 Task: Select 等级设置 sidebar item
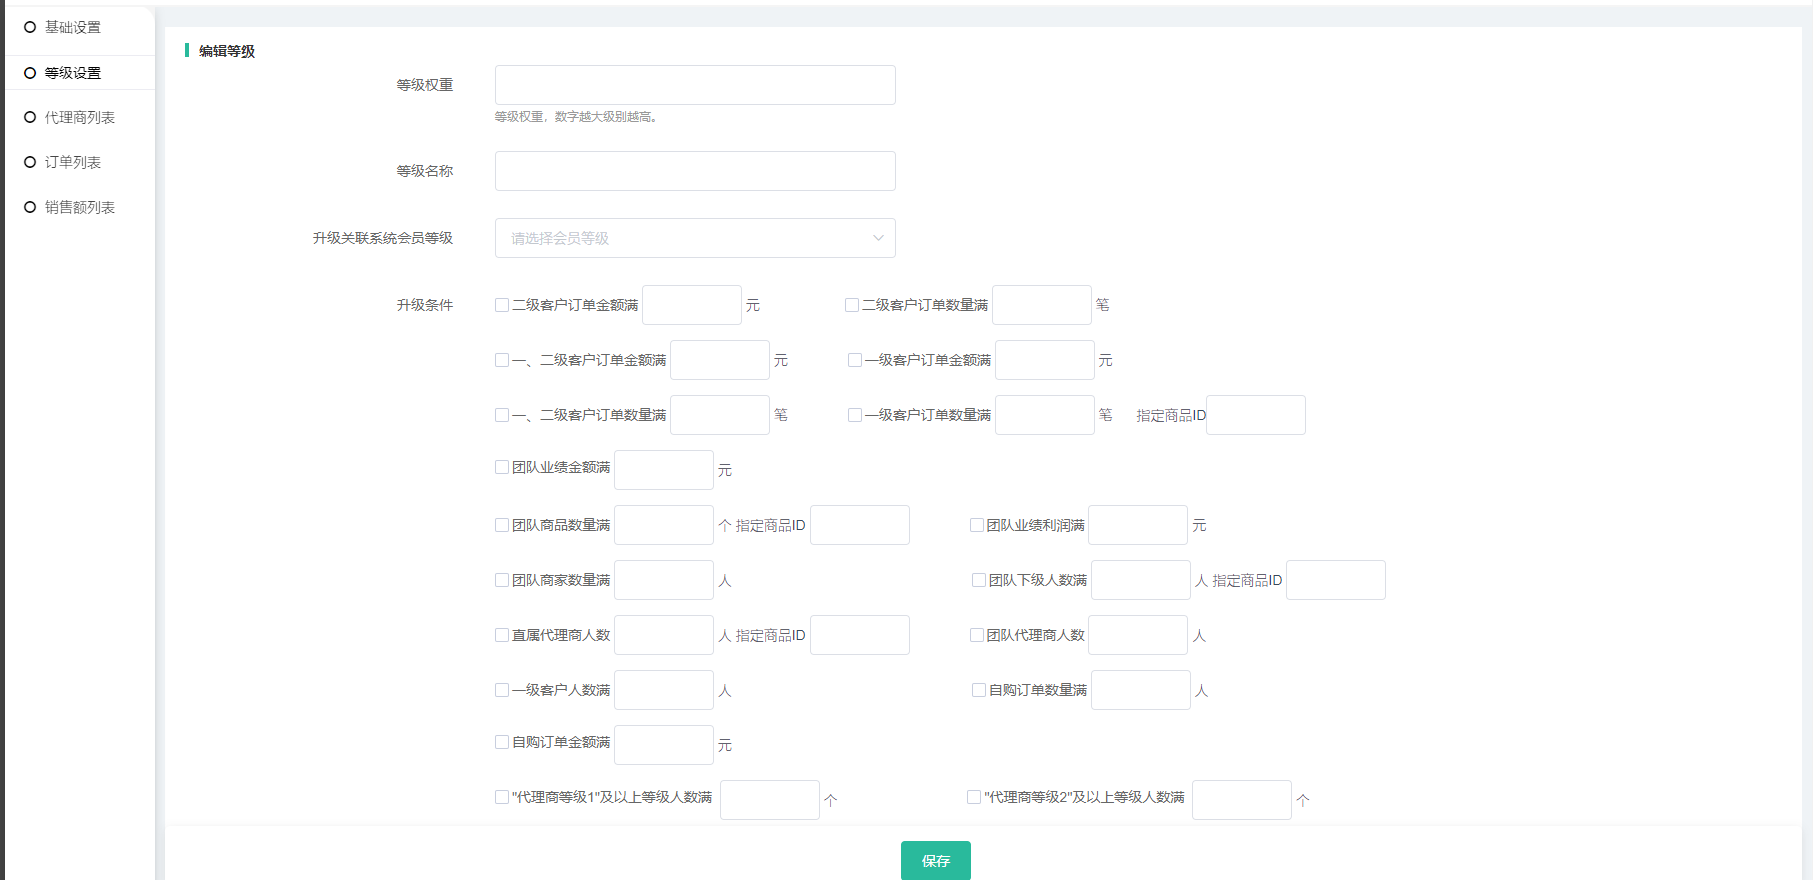tap(72, 73)
